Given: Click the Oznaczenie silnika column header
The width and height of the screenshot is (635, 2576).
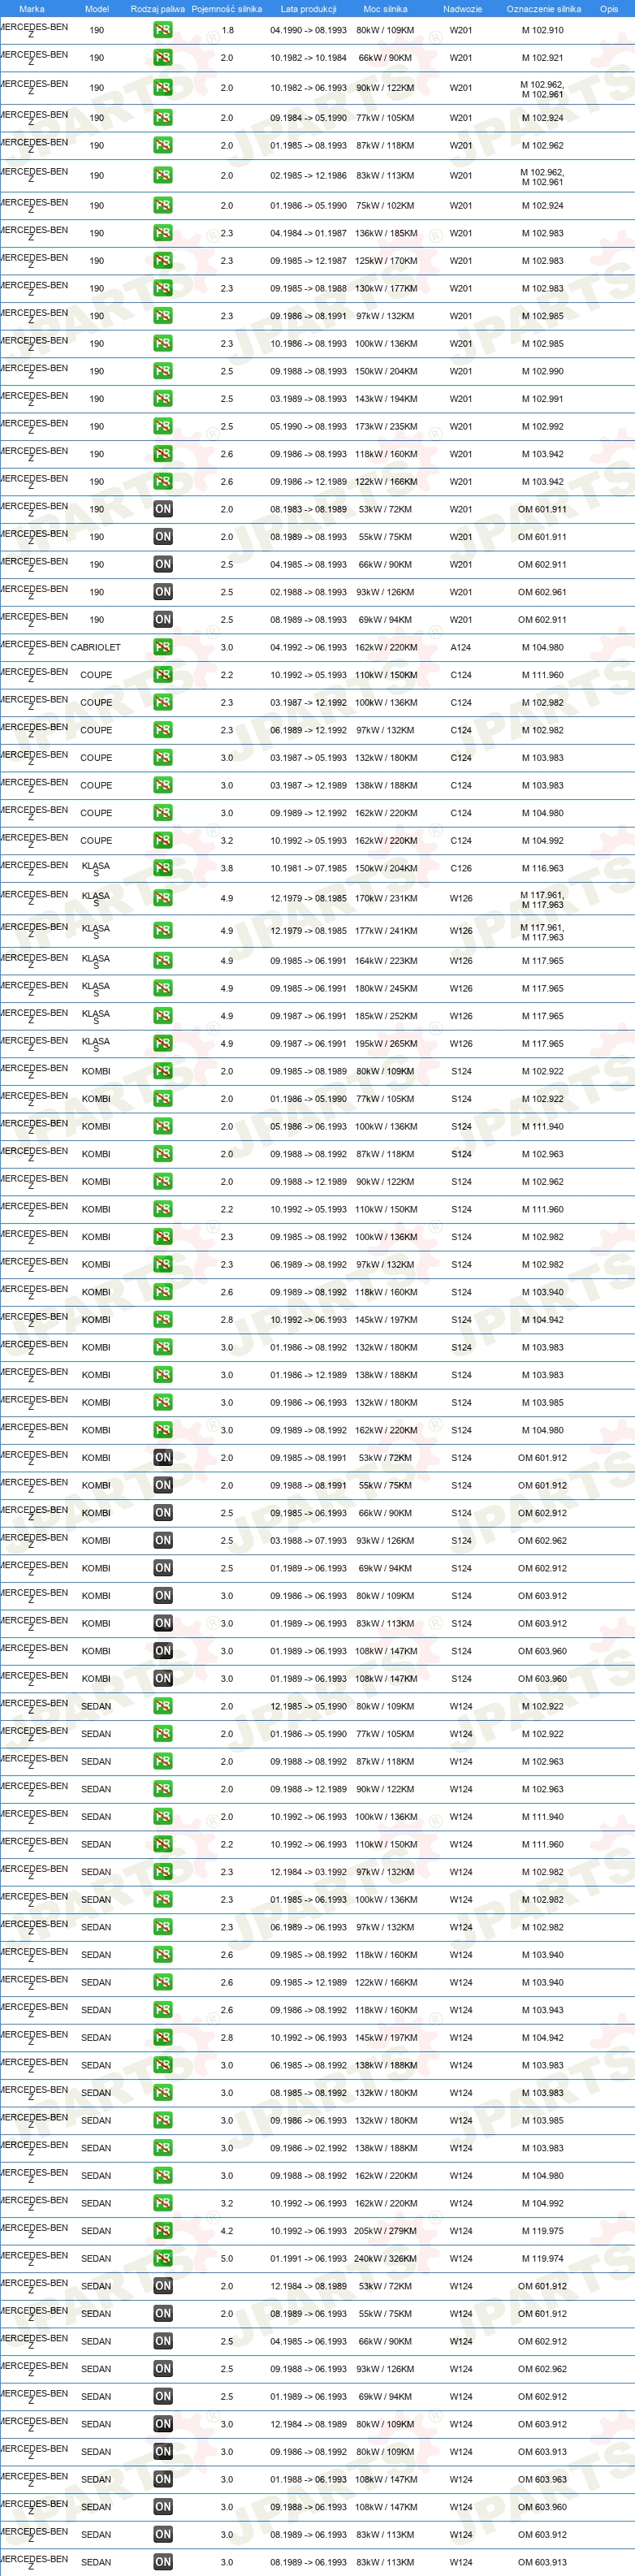Looking at the screenshot, I should (x=544, y=9).
